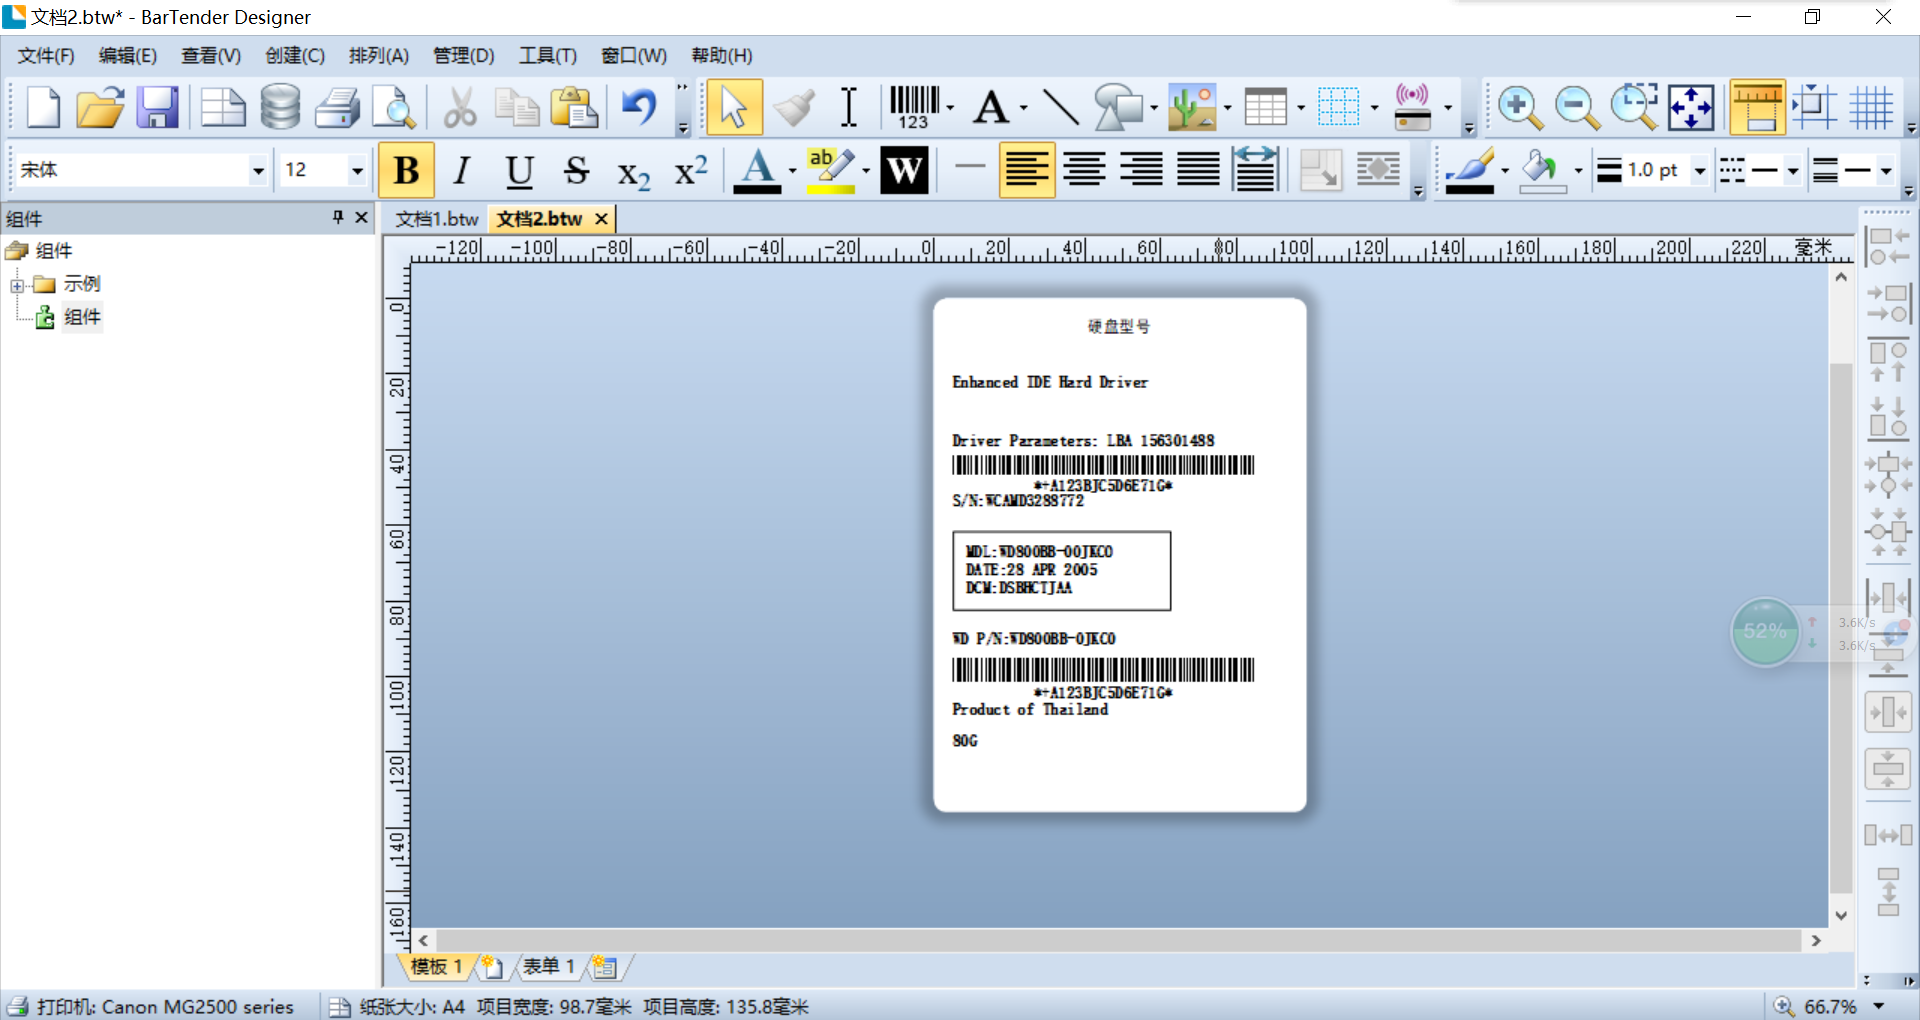Open the zoom percentage dropdown arrow
Image resolution: width=1920 pixels, height=1020 pixels.
coord(1879,1006)
